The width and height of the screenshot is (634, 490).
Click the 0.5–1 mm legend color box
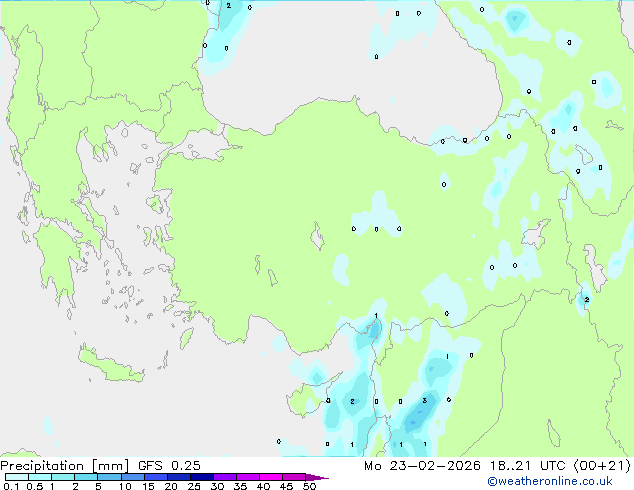(40, 477)
